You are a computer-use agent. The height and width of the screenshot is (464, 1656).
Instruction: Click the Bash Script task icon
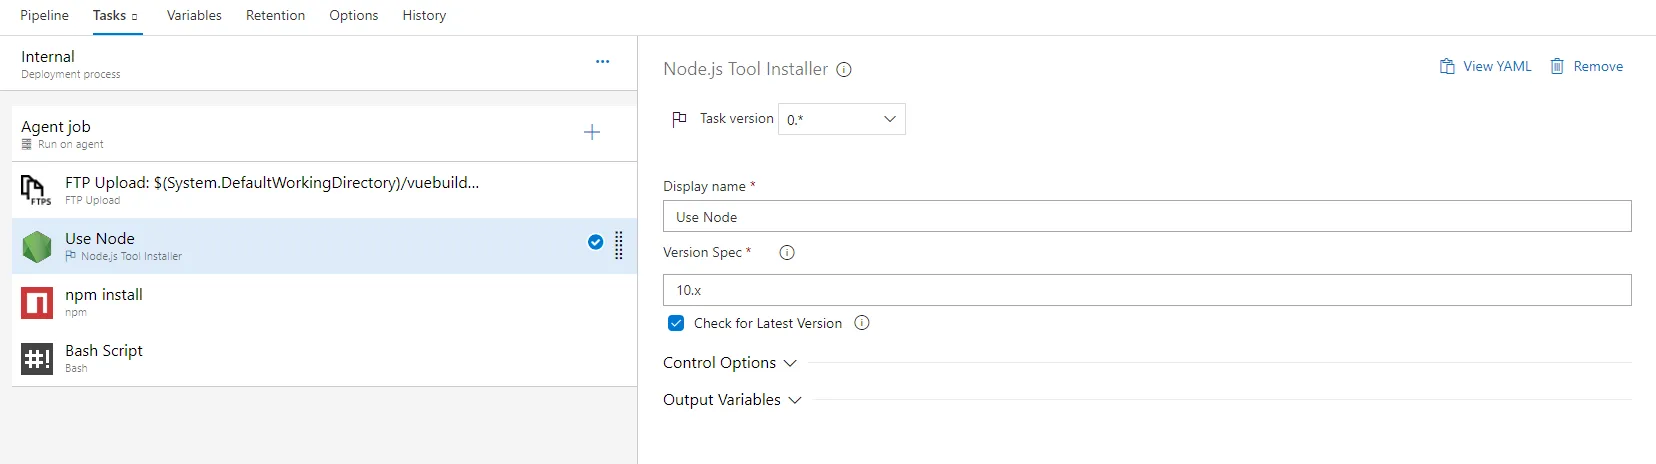(37, 358)
